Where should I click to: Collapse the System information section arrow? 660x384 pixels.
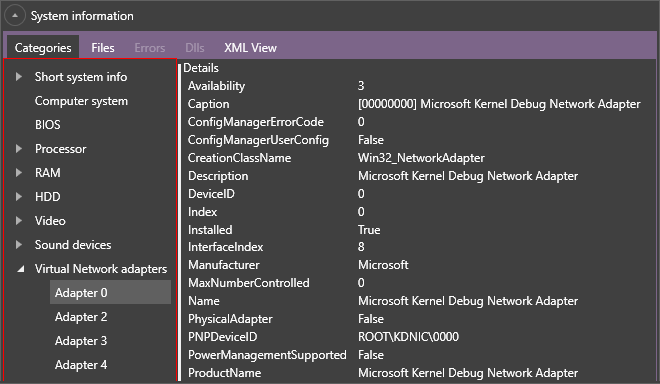click(15, 16)
